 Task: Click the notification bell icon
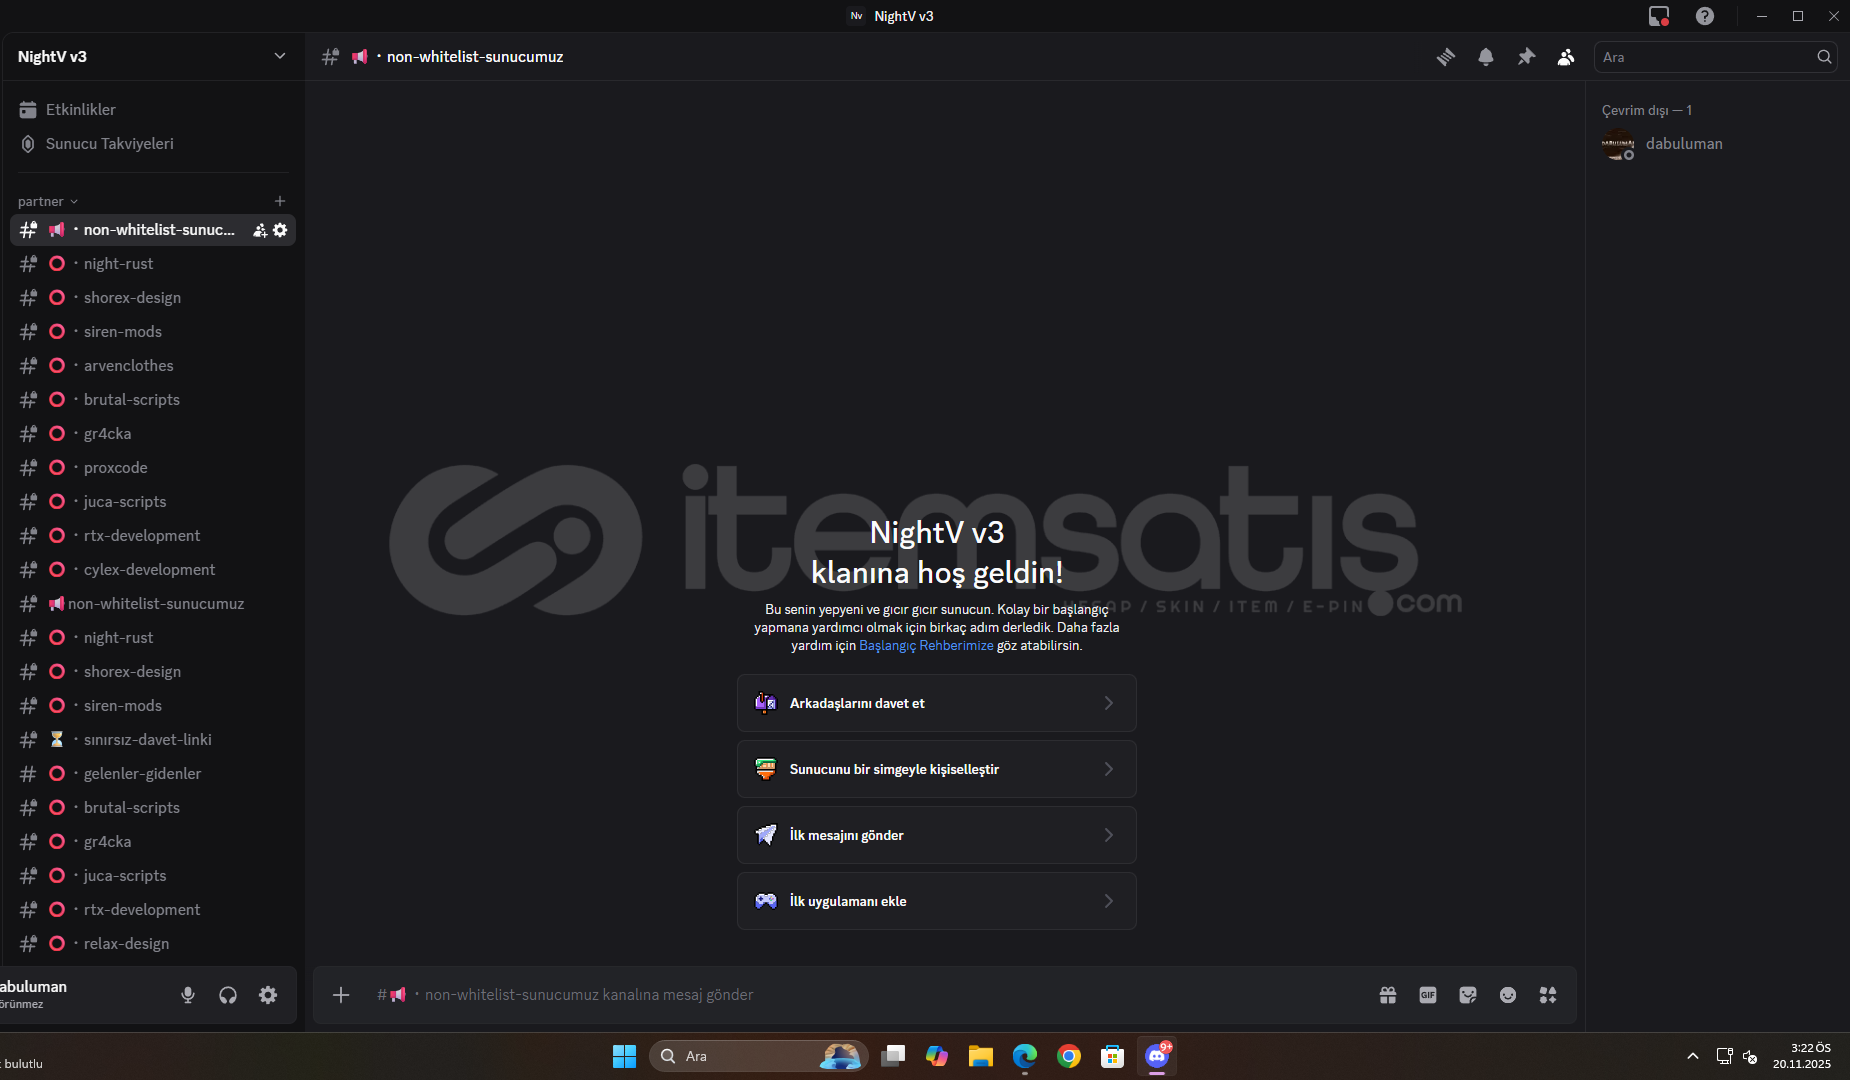point(1486,57)
